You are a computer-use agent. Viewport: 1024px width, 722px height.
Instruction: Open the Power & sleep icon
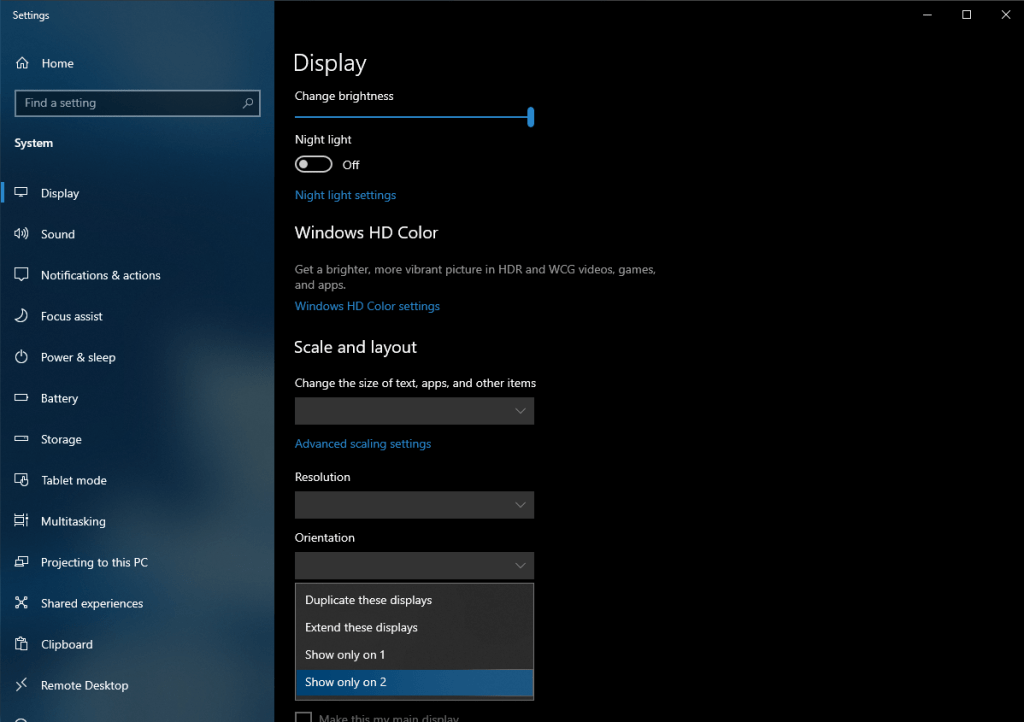pyautogui.click(x=21, y=357)
